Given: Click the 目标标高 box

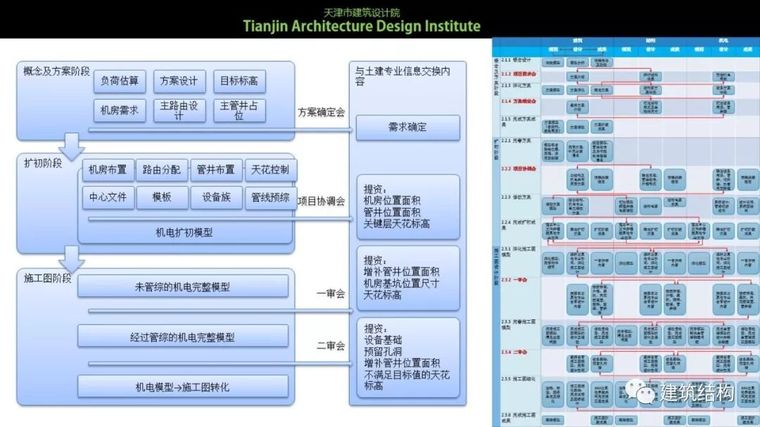Looking at the screenshot, I should click(x=239, y=81).
